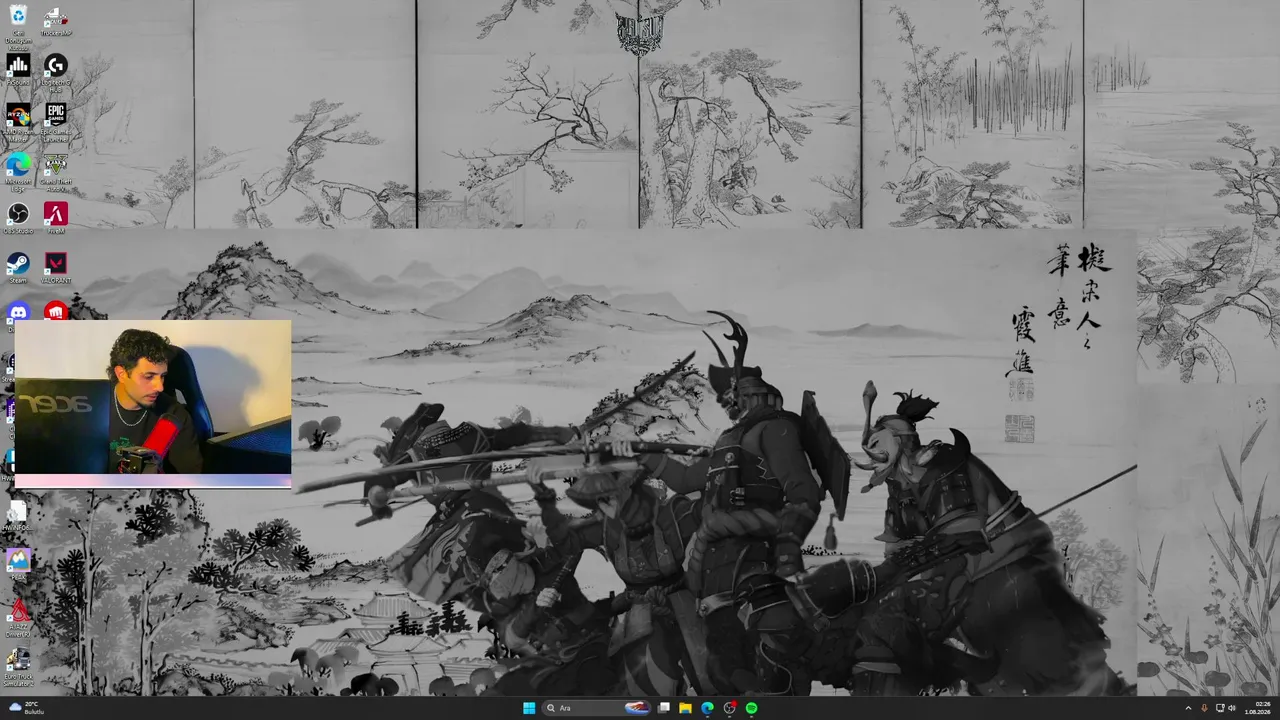Open Microsoft Edge from the taskbar
The height and width of the screenshot is (720, 1280).
(x=707, y=708)
